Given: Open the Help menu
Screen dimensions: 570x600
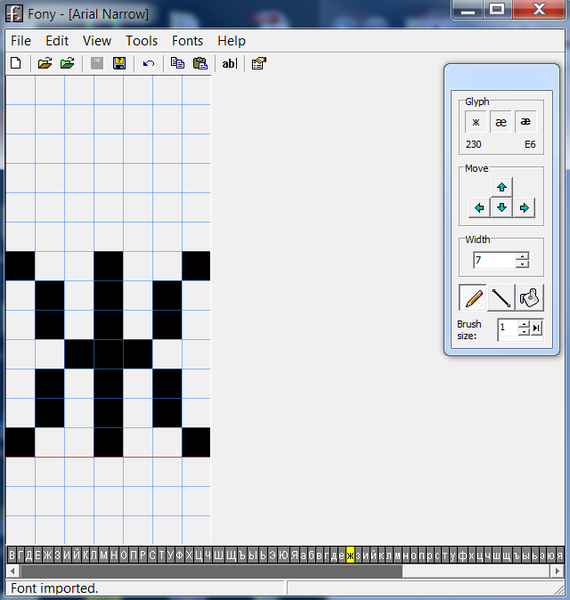Looking at the screenshot, I should (231, 41).
